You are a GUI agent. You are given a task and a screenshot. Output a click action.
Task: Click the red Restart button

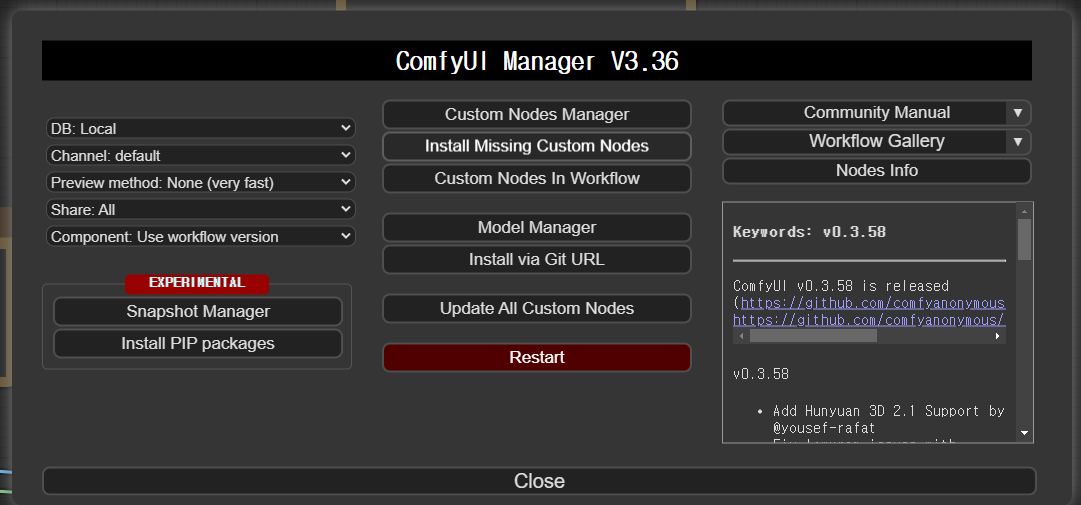point(537,358)
